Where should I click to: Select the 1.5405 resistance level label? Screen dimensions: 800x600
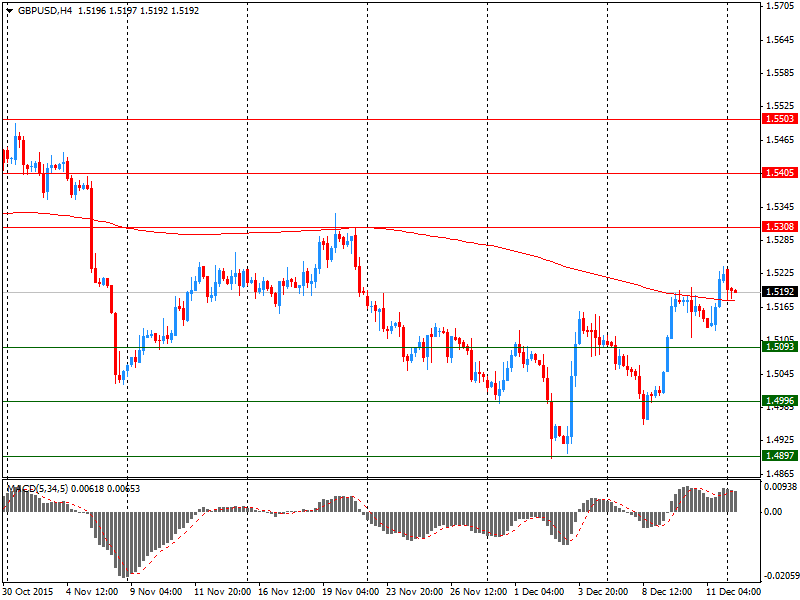pos(780,173)
